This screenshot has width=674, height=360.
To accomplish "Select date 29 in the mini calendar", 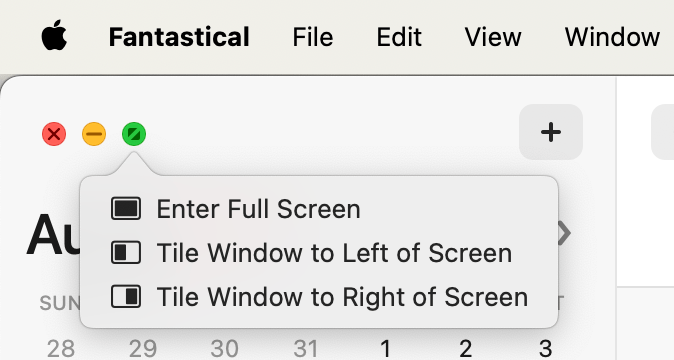I will 143,349.
